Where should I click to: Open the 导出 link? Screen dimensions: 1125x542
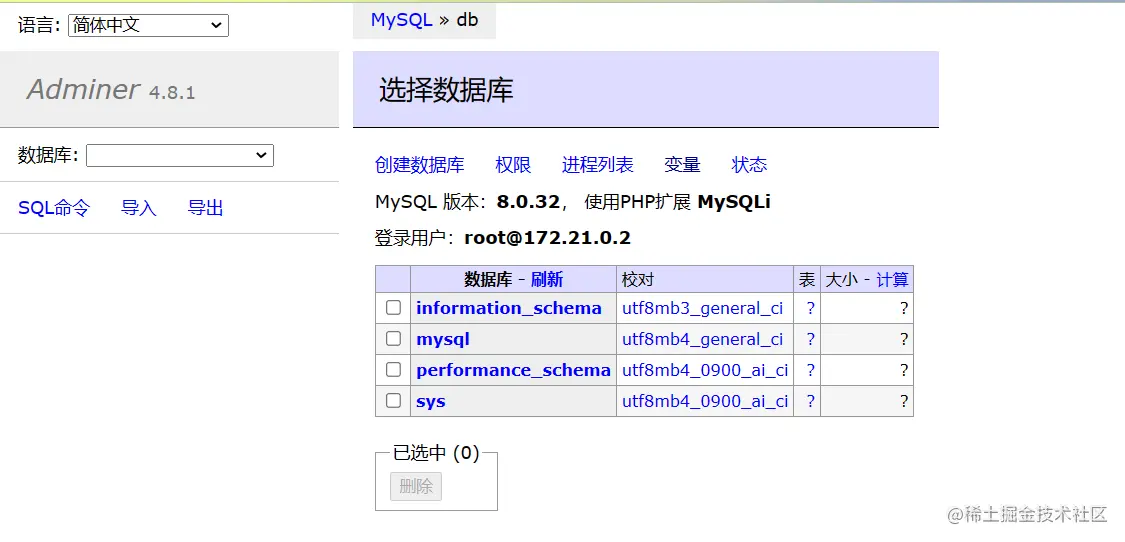(205, 208)
